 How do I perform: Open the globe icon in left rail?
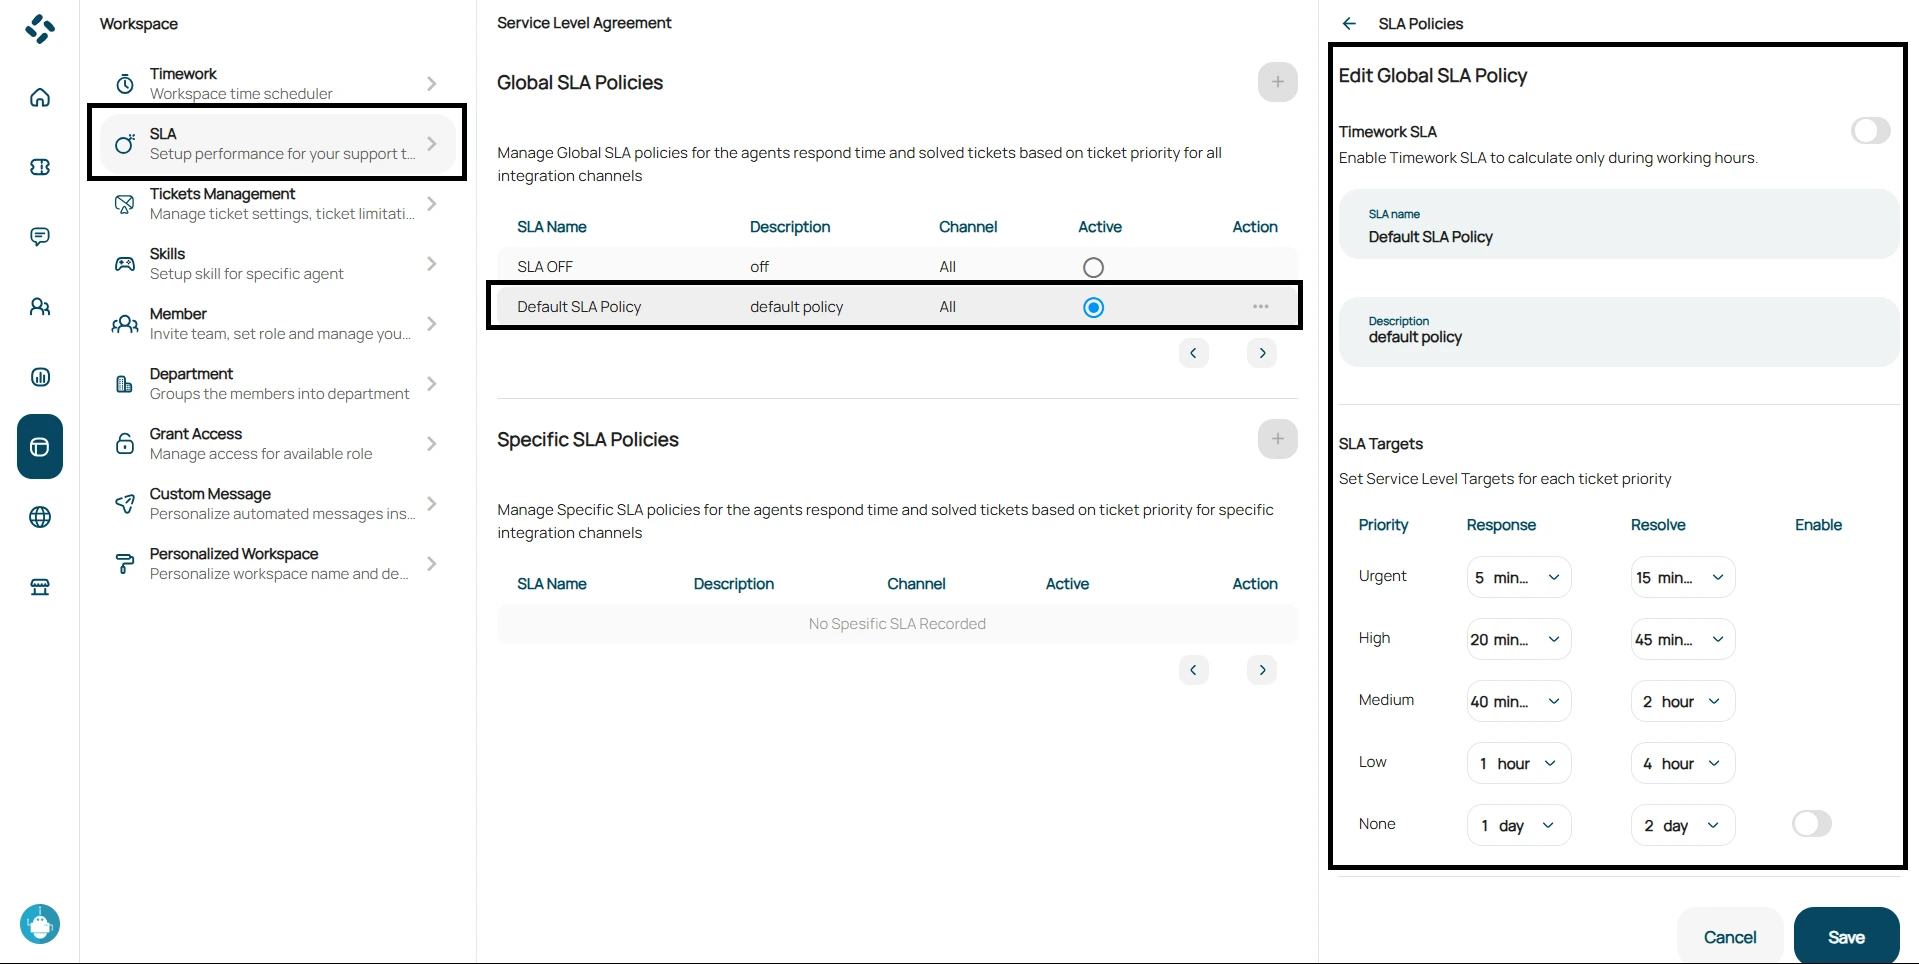[x=40, y=517]
